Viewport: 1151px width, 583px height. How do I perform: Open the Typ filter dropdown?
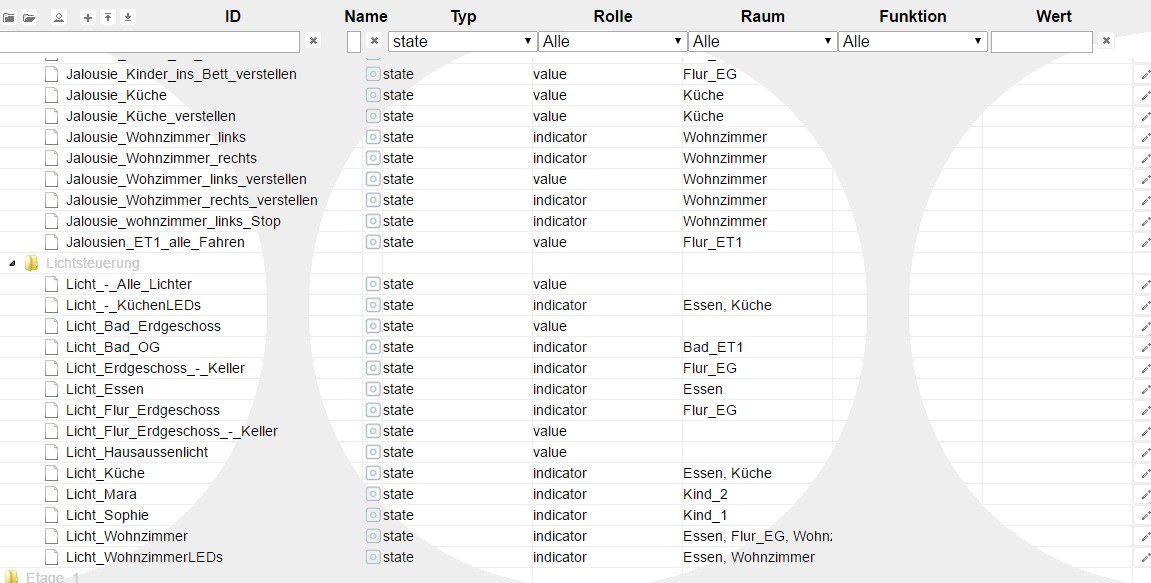(x=461, y=41)
